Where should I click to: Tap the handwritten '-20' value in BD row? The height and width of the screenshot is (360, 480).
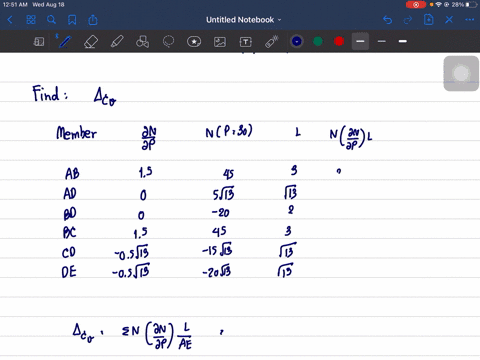tap(221, 212)
